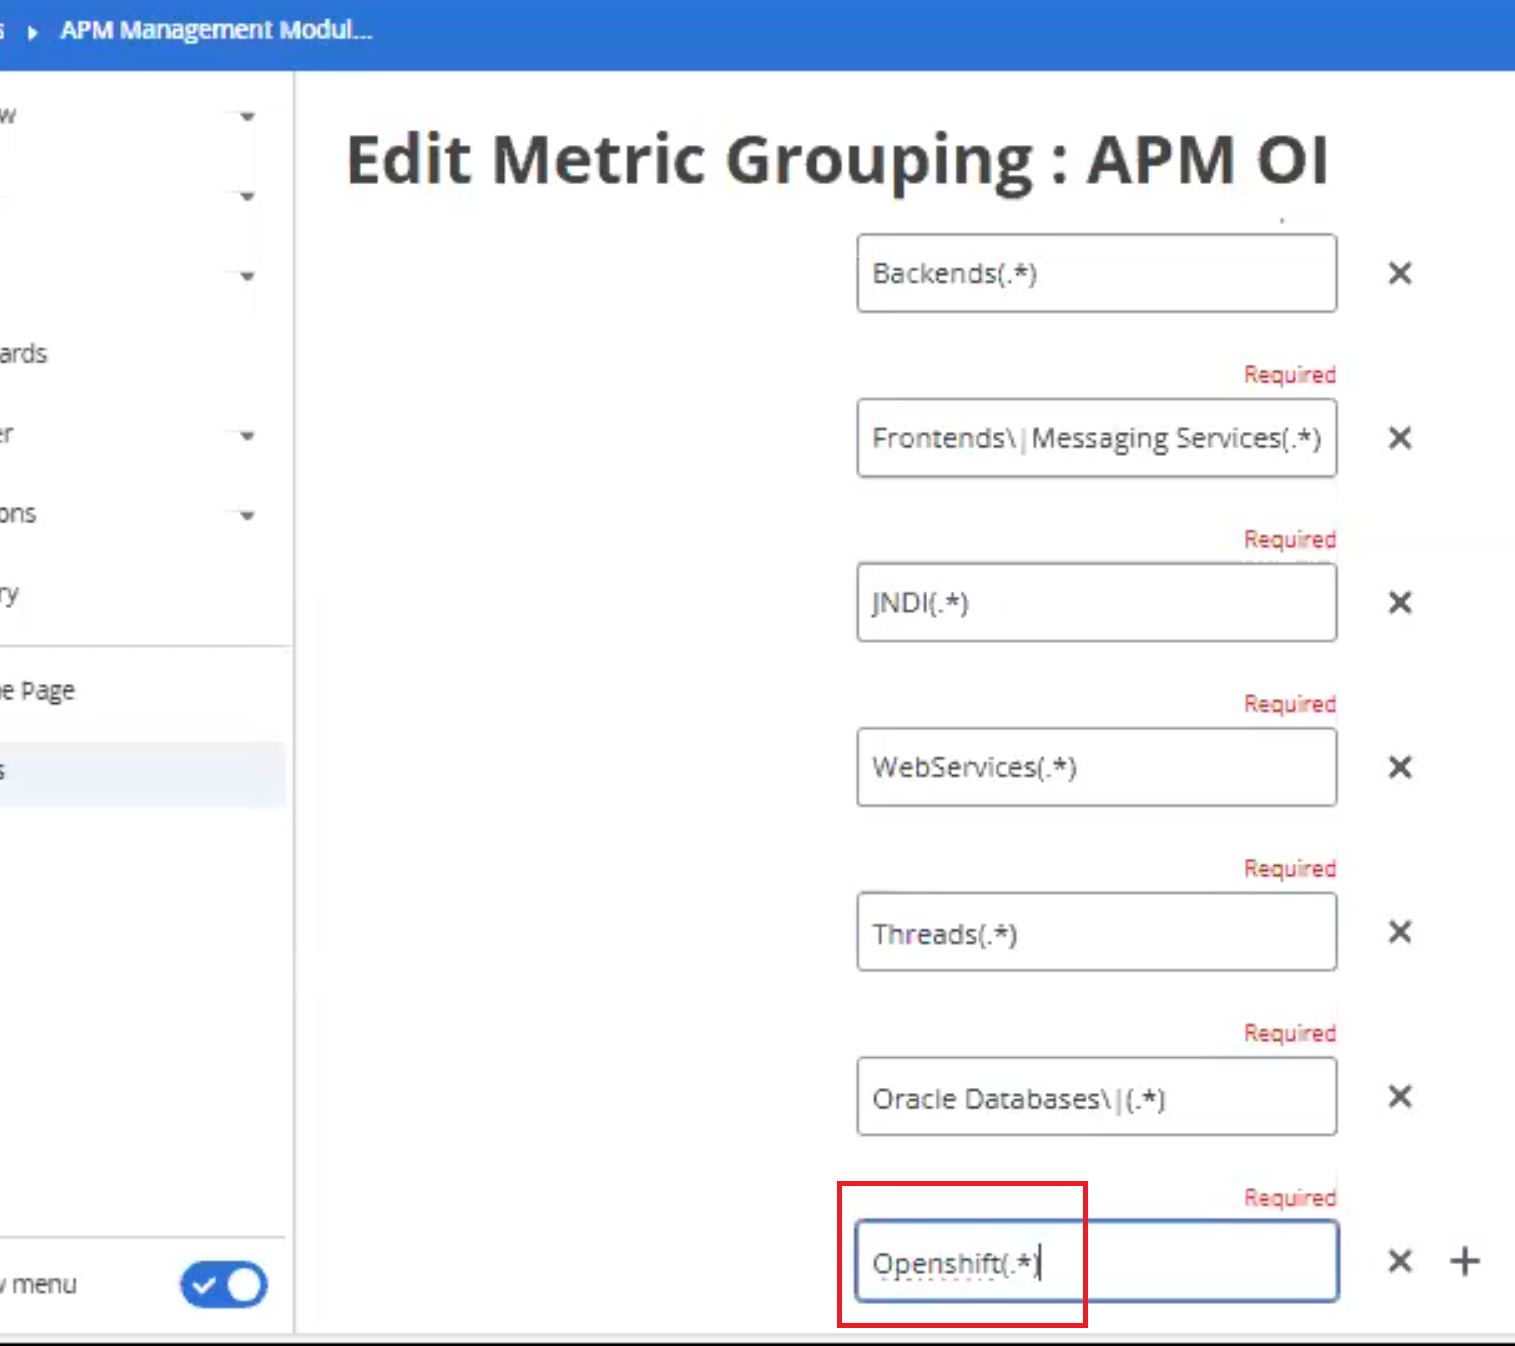Add a new expression with plus icon
The height and width of the screenshot is (1346, 1515).
1465,1261
